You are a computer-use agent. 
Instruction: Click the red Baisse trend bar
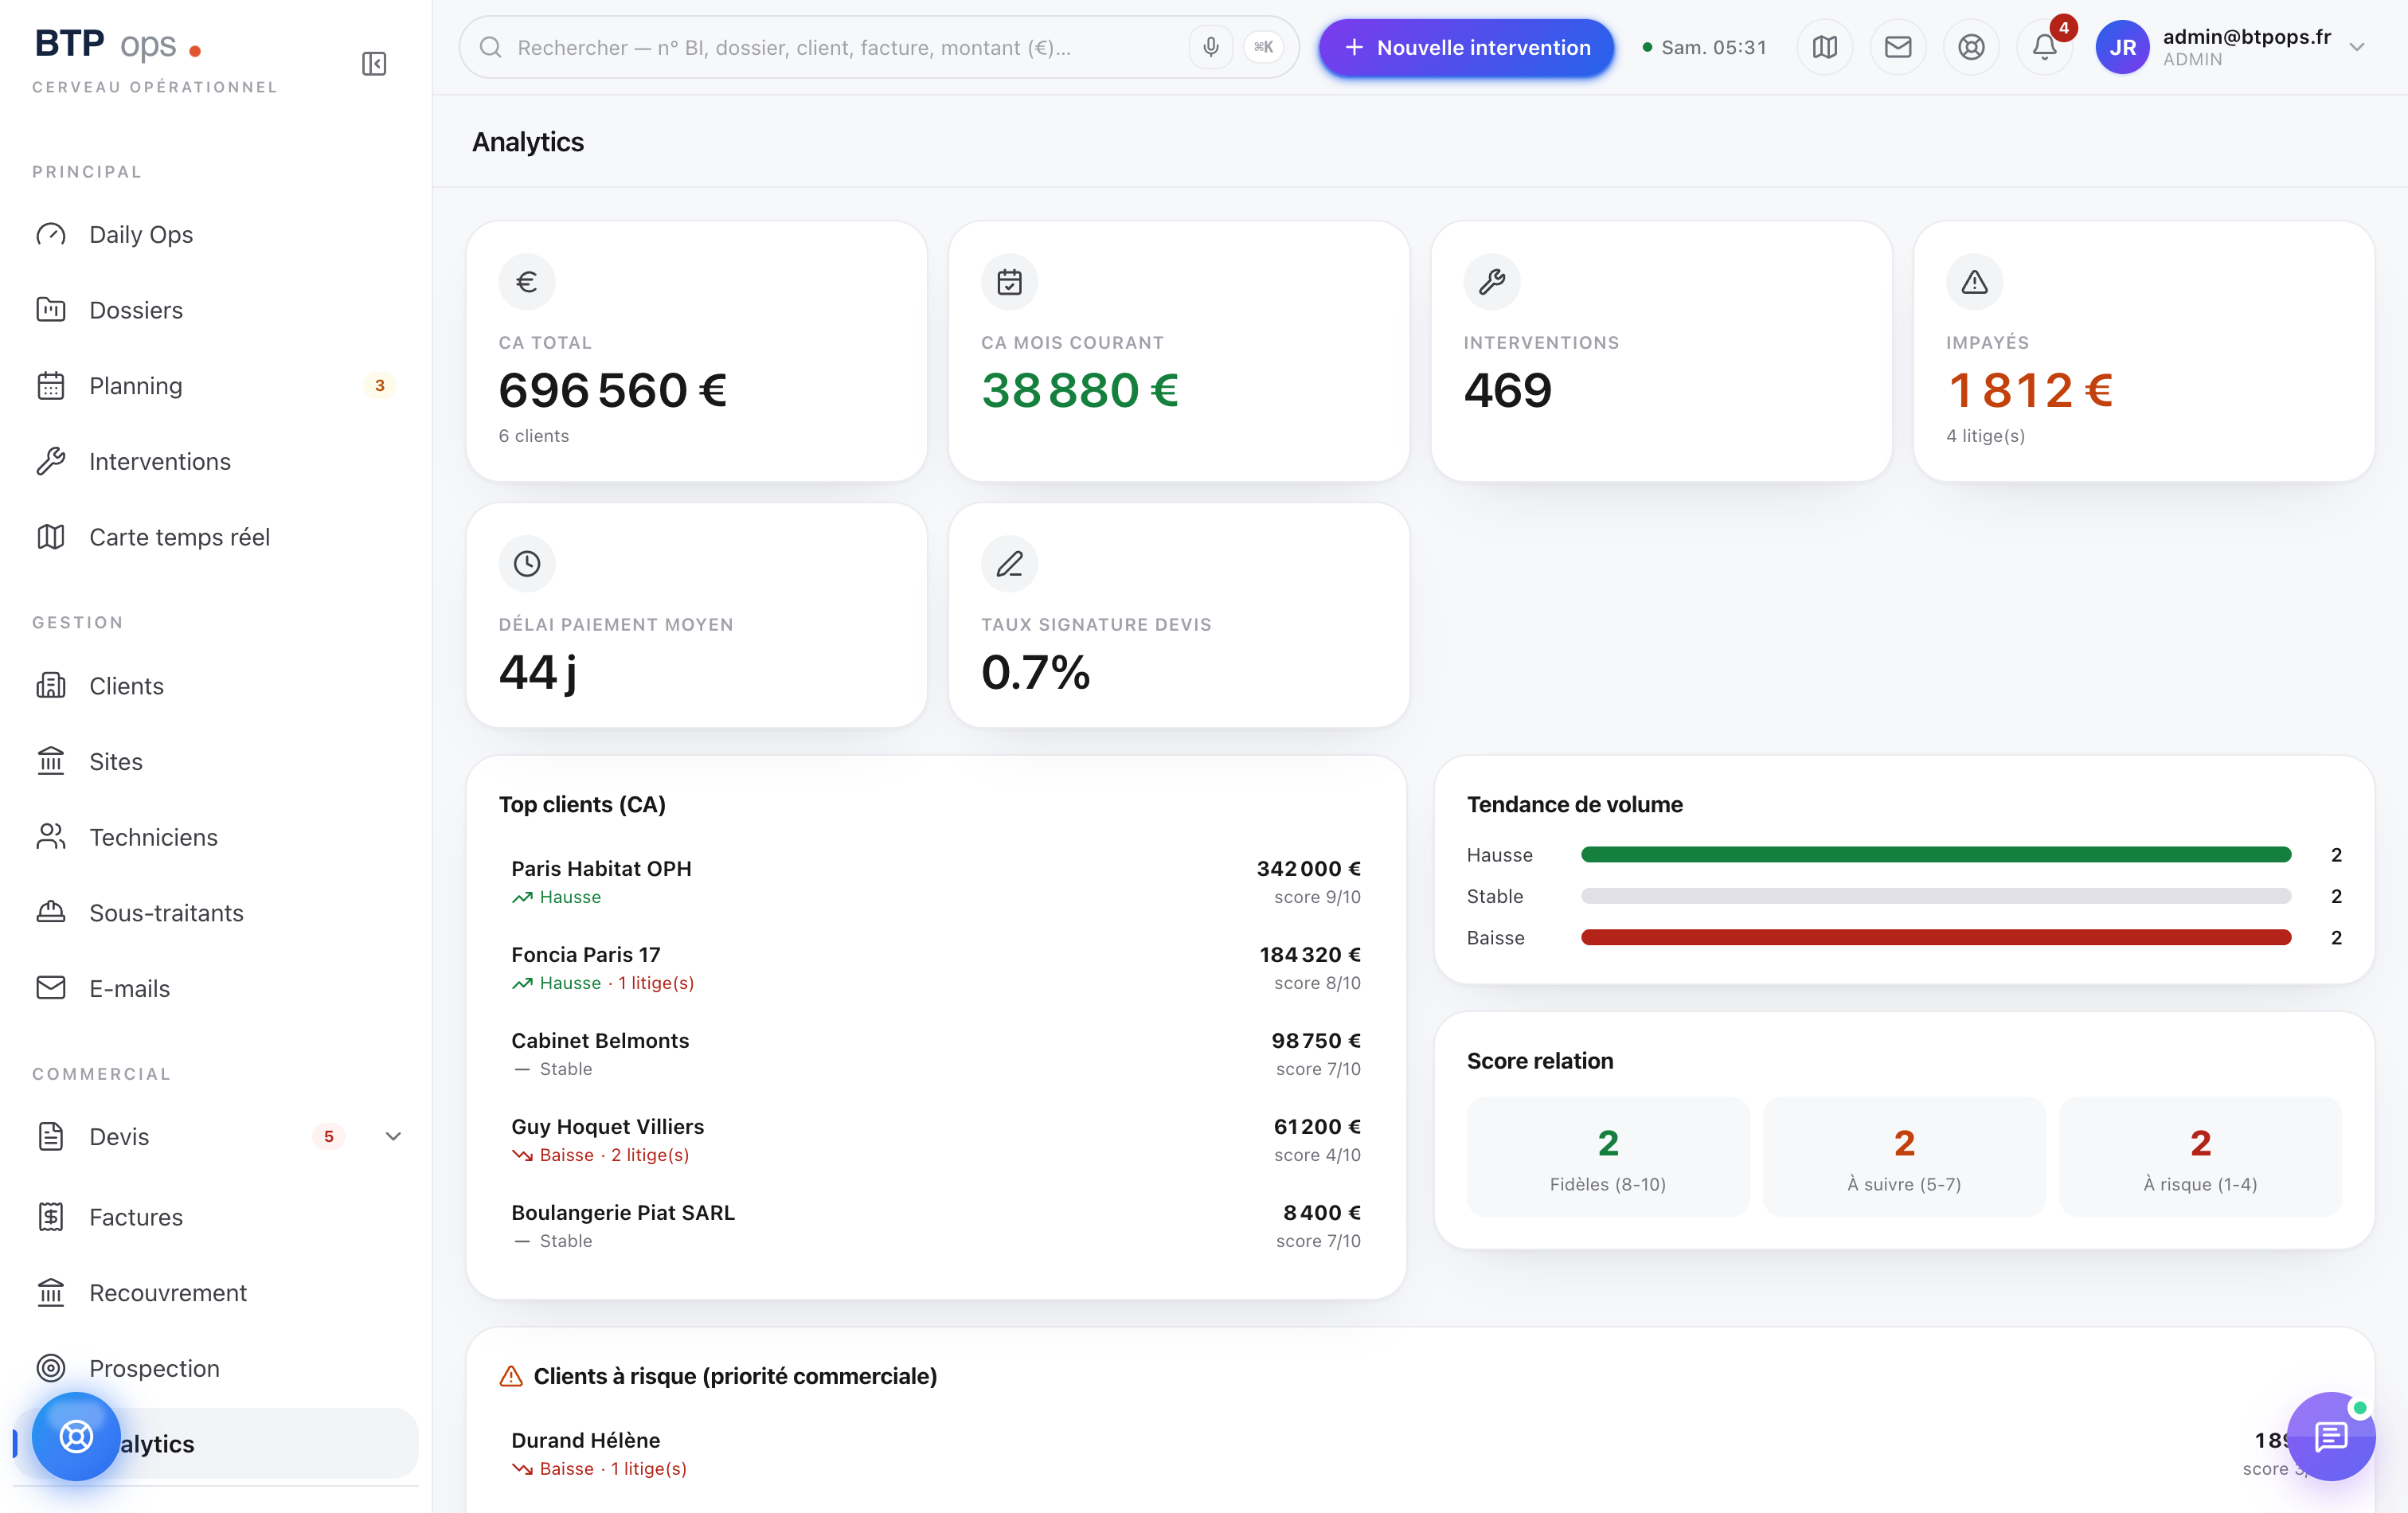1936,937
